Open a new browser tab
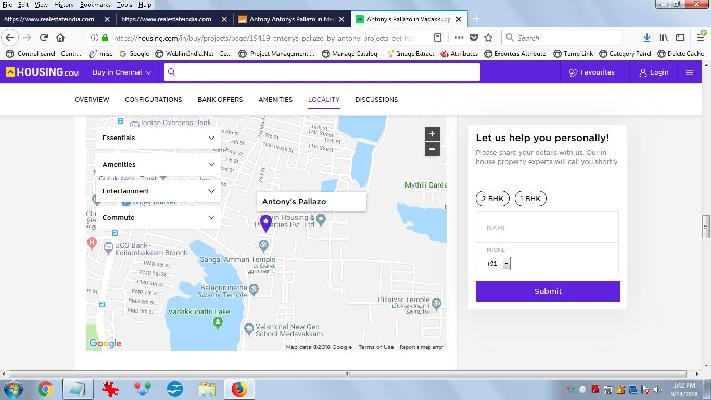 coord(476,19)
